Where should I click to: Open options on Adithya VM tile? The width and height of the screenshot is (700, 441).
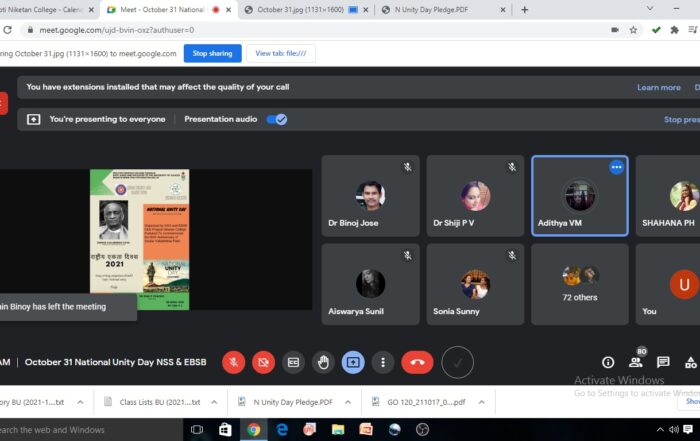click(617, 167)
